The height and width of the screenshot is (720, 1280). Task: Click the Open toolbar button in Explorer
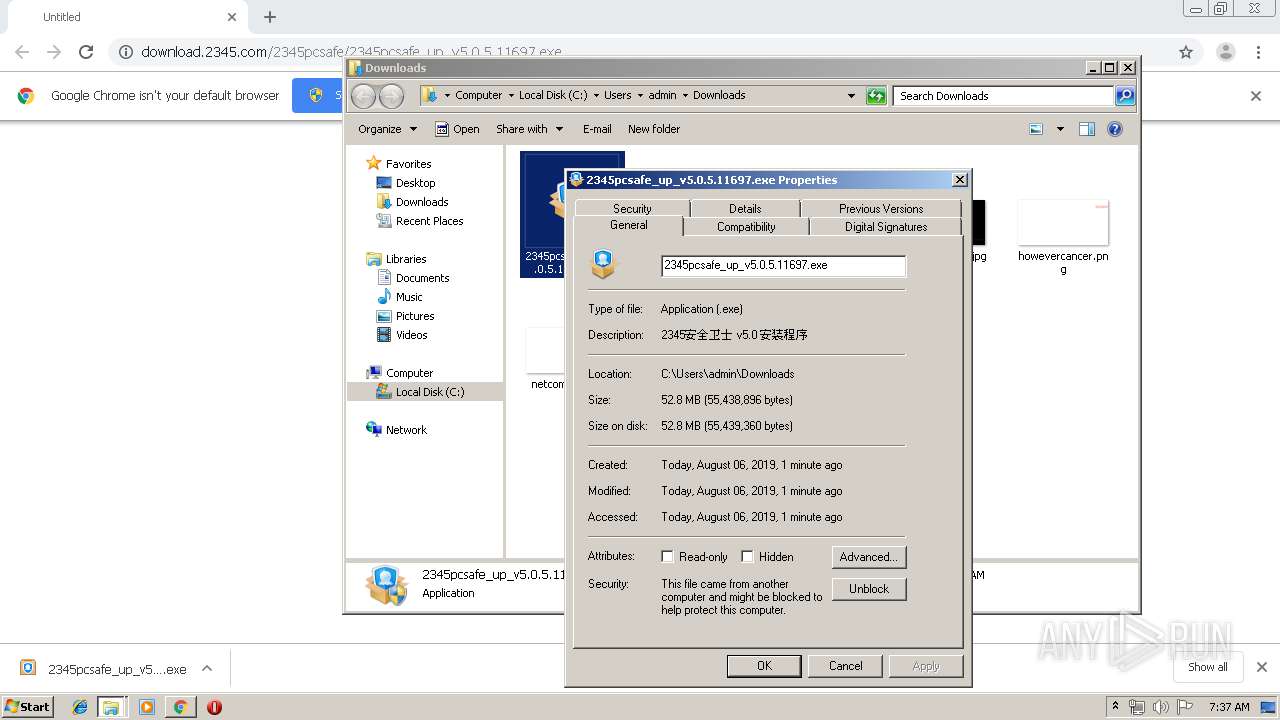coord(458,129)
